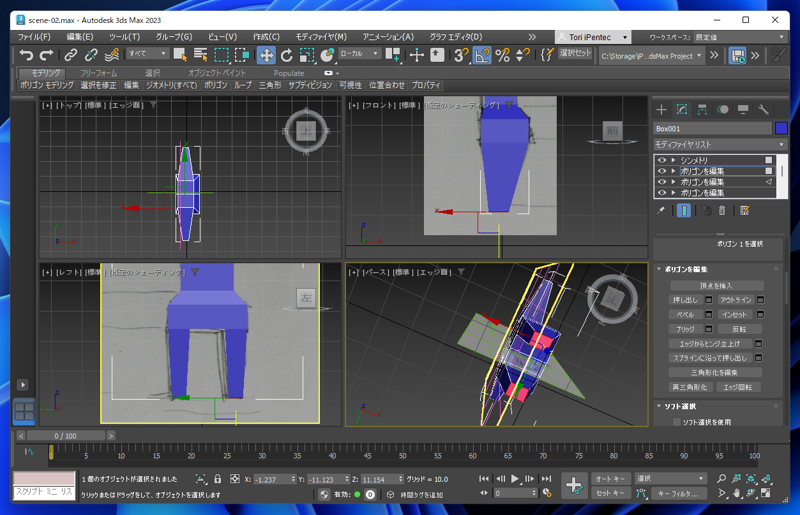The image size is (800, 515).
Task: Choose the Rectangular Selection Region tool
Action: coord(221,55)
